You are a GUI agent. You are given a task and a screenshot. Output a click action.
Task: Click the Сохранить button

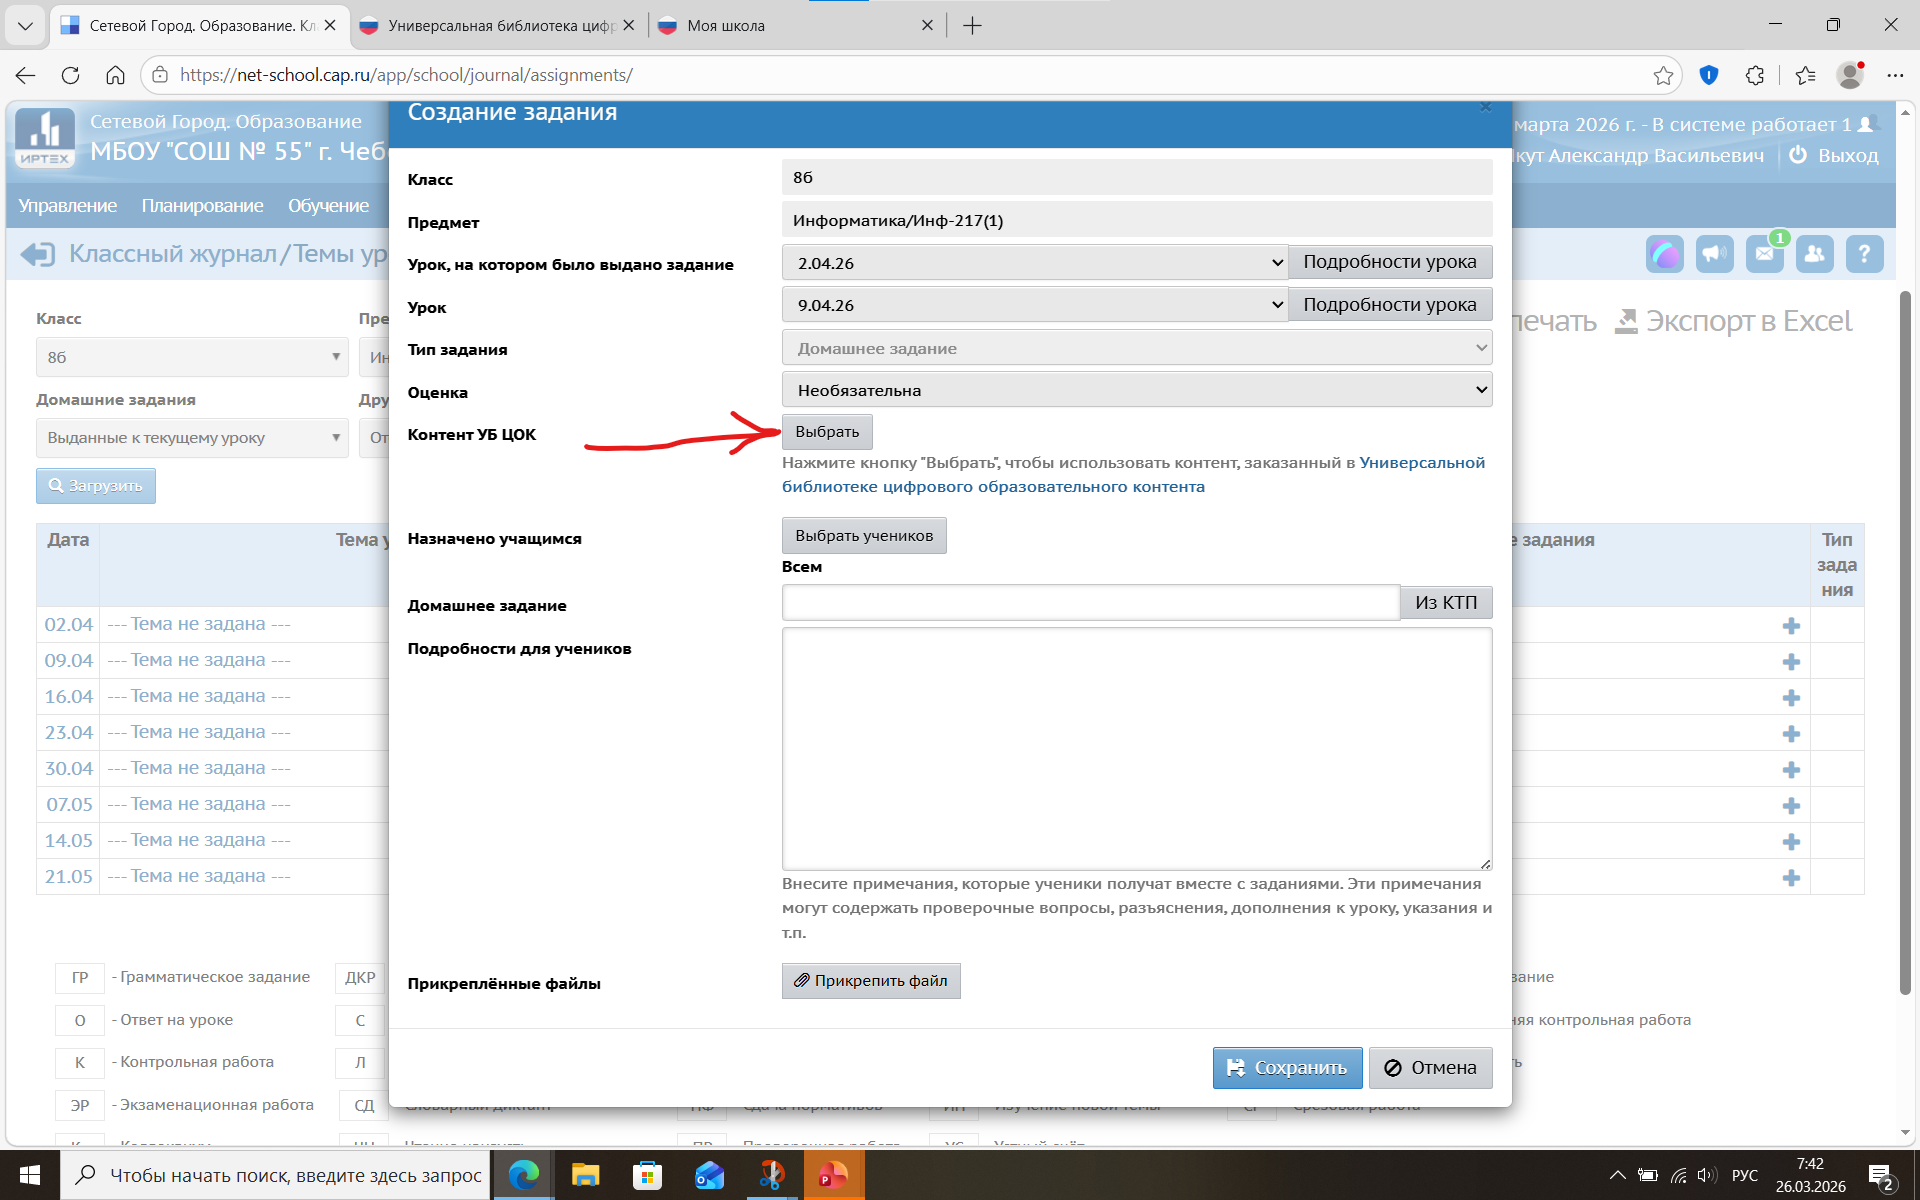click(1287, 1067)
